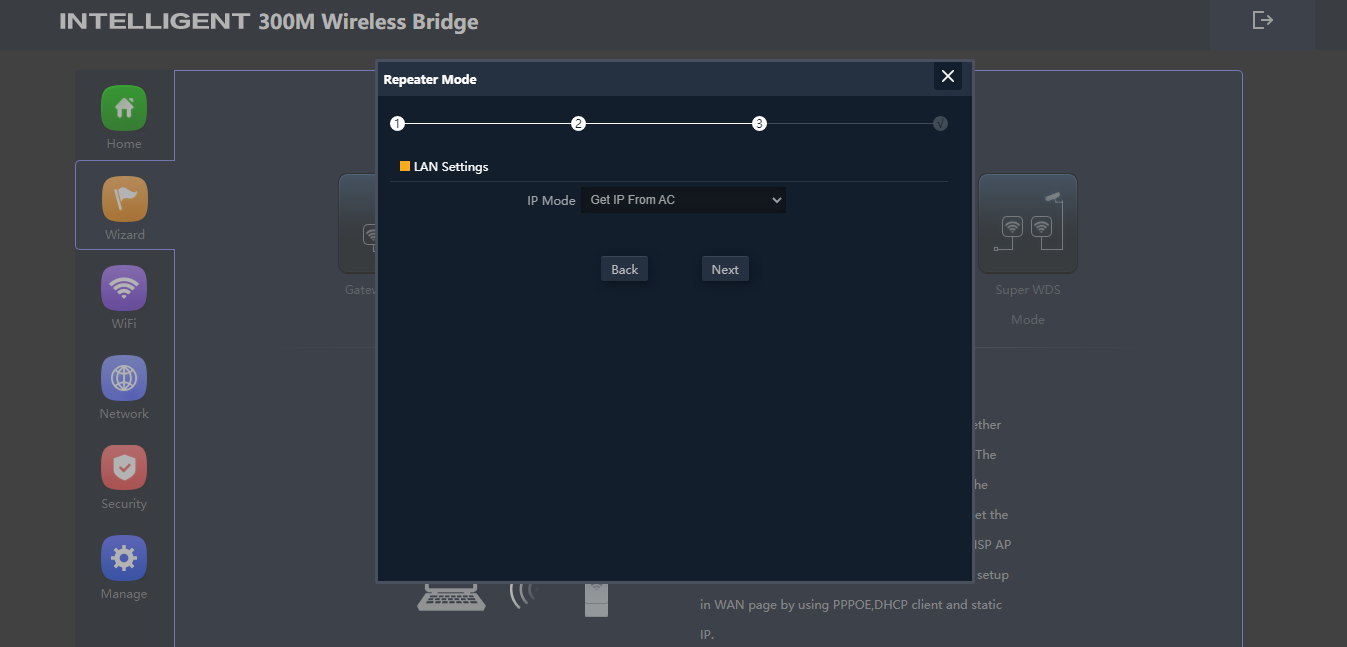
Task: Click wizard step 2 marker
Action: tap(578, 124)
